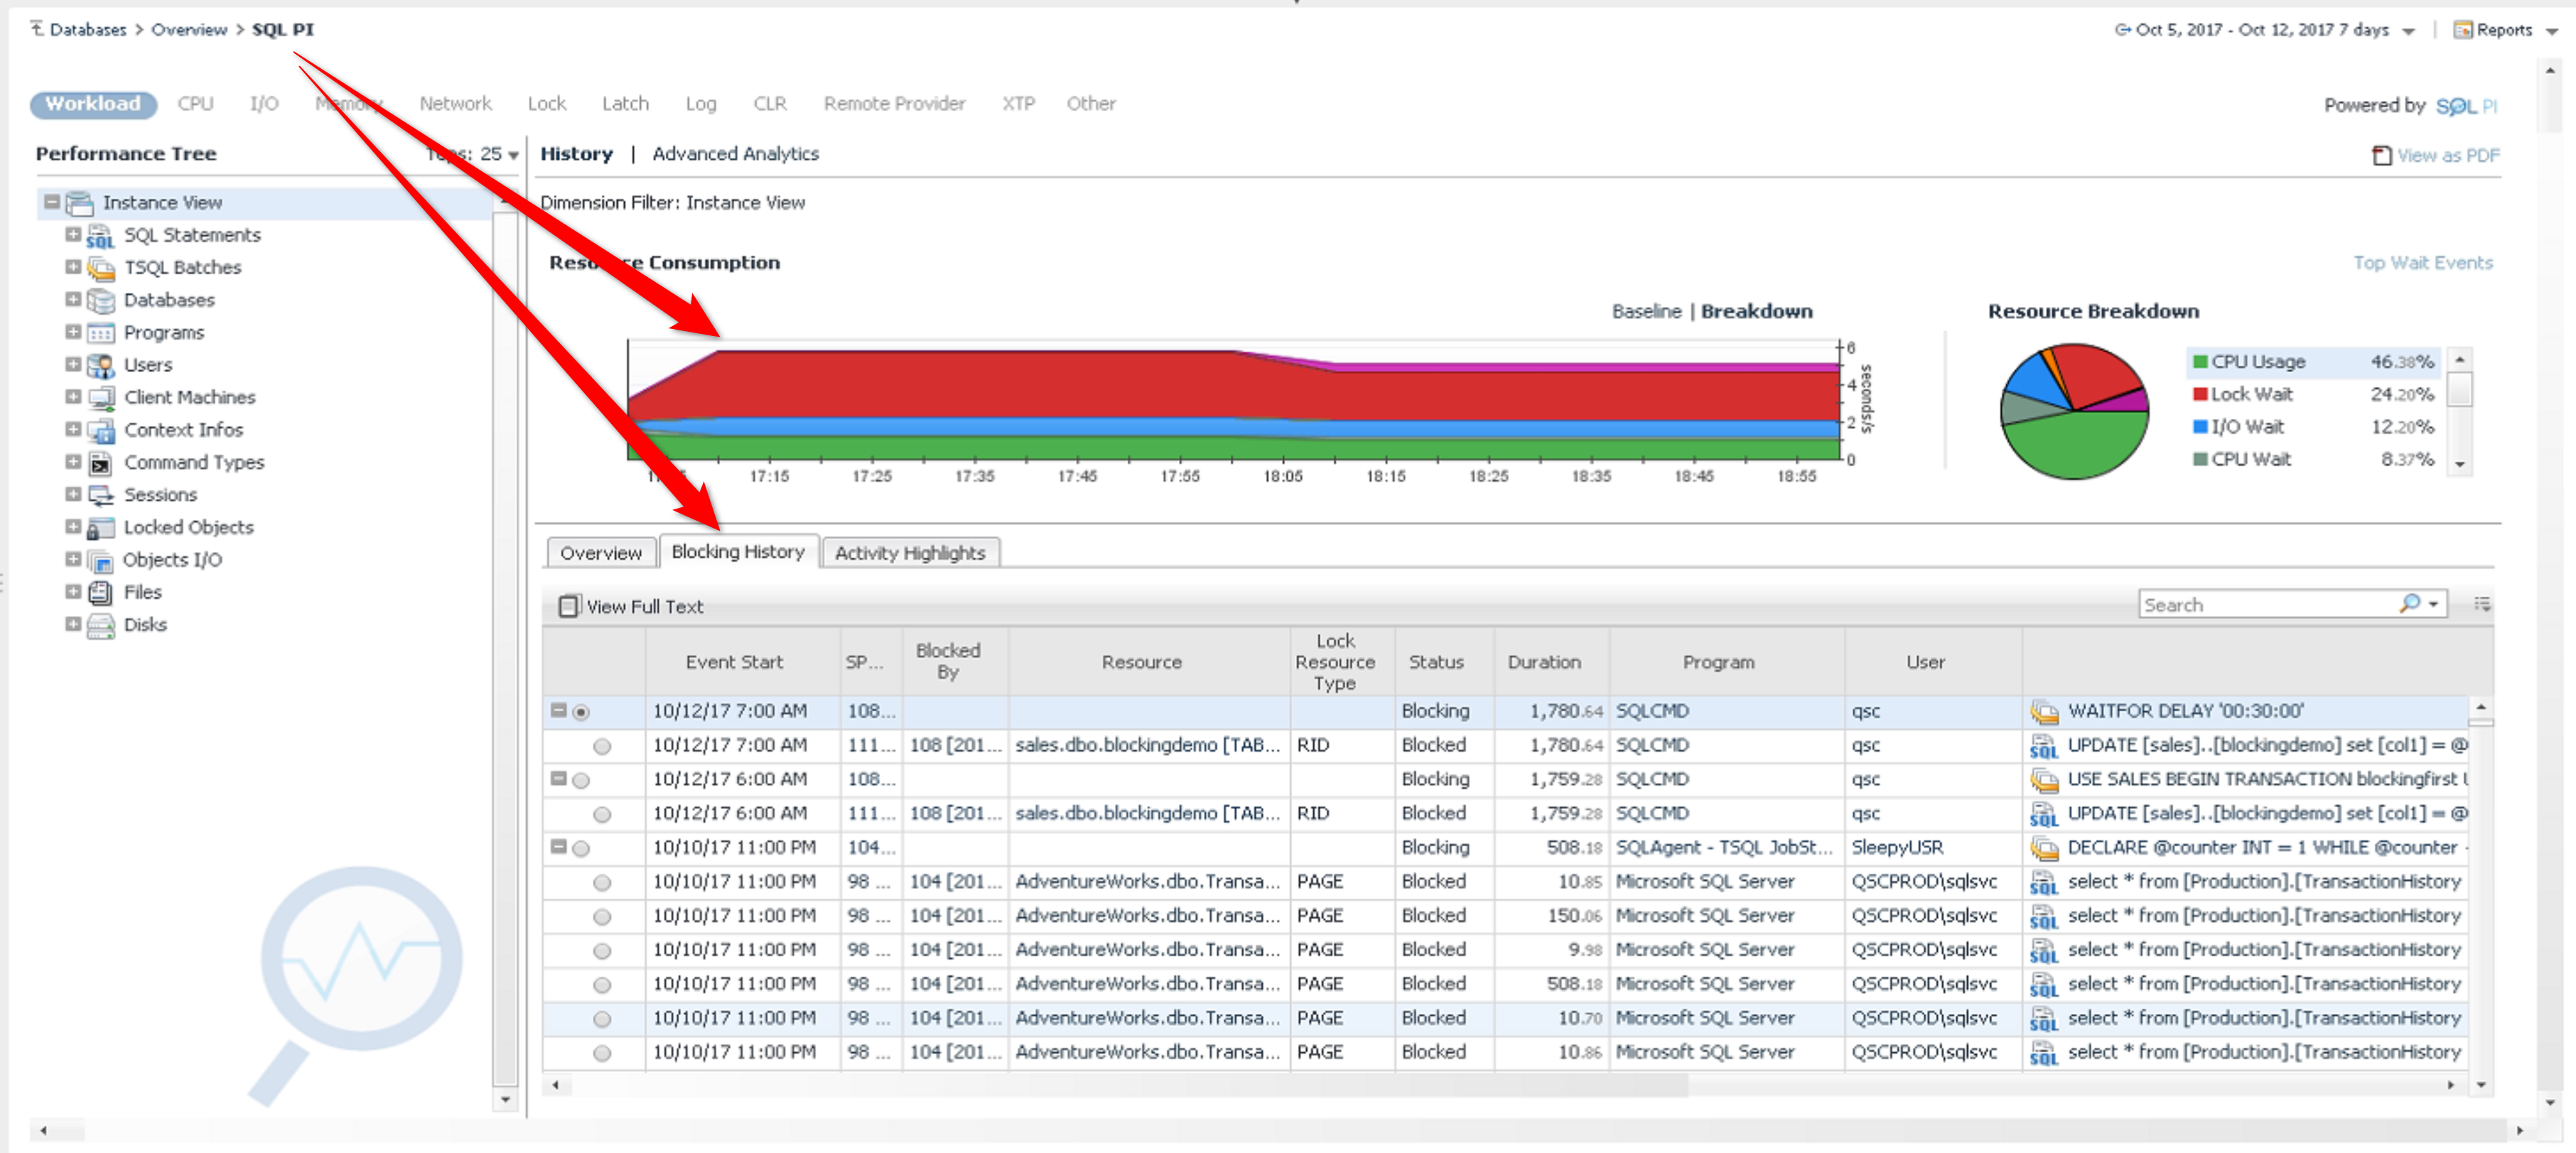Collapse the Instance View node

tap(51, 202)
